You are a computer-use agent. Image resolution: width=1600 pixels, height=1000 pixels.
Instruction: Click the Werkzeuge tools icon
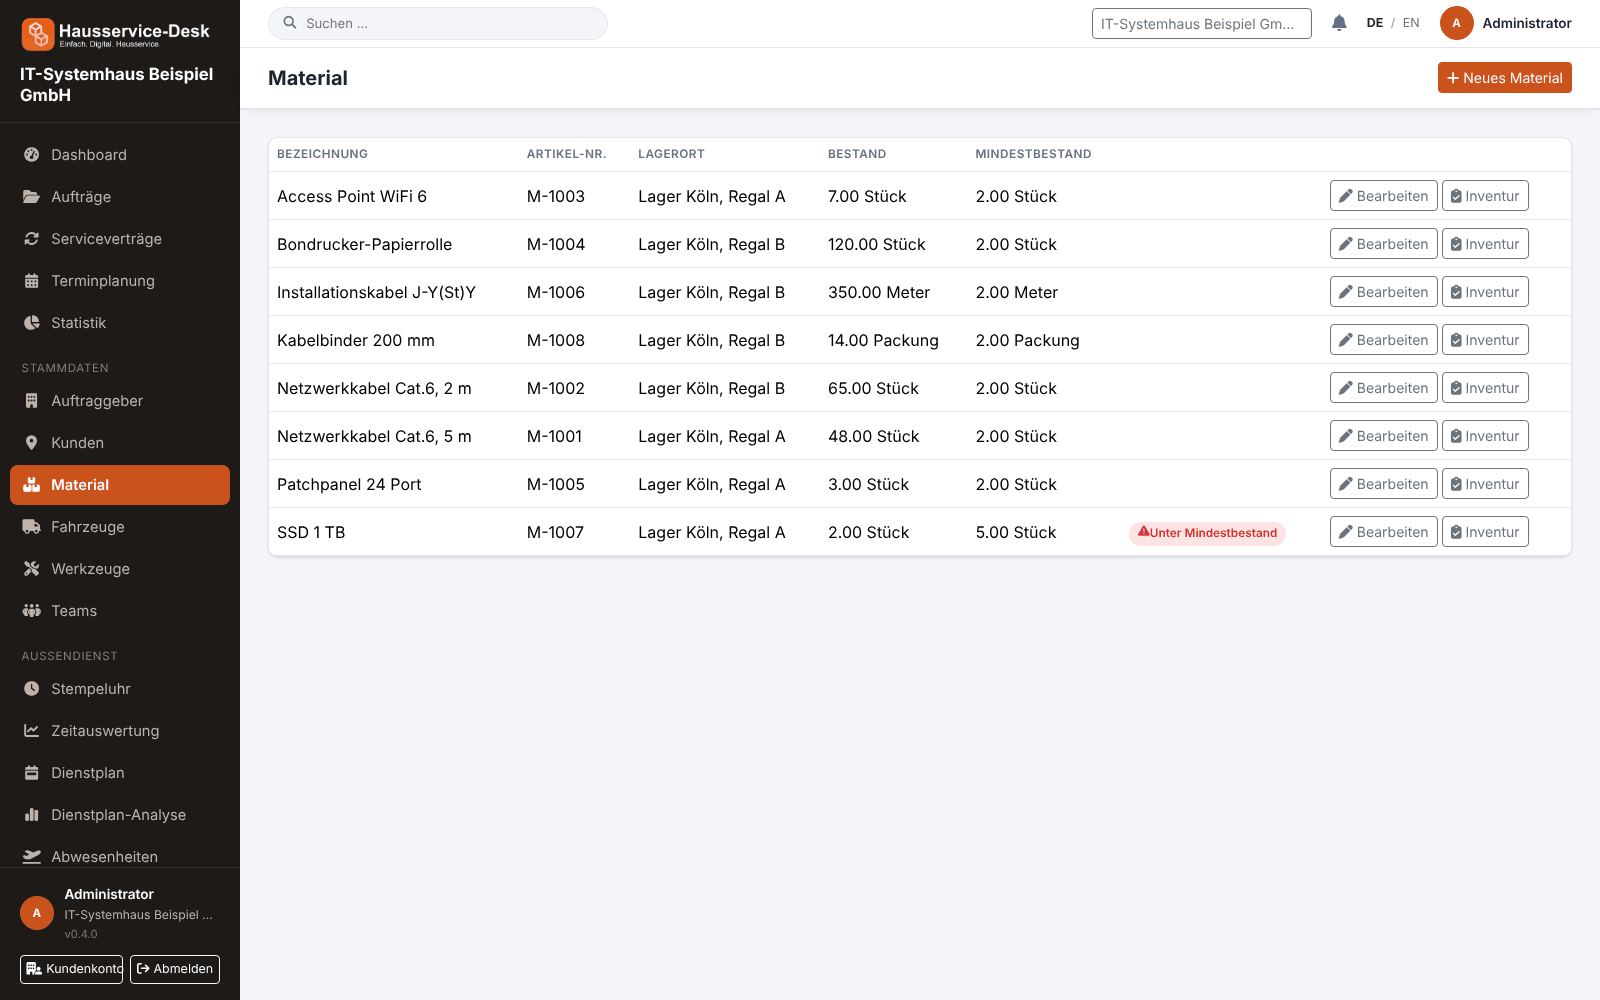click(x=32, y=569)
